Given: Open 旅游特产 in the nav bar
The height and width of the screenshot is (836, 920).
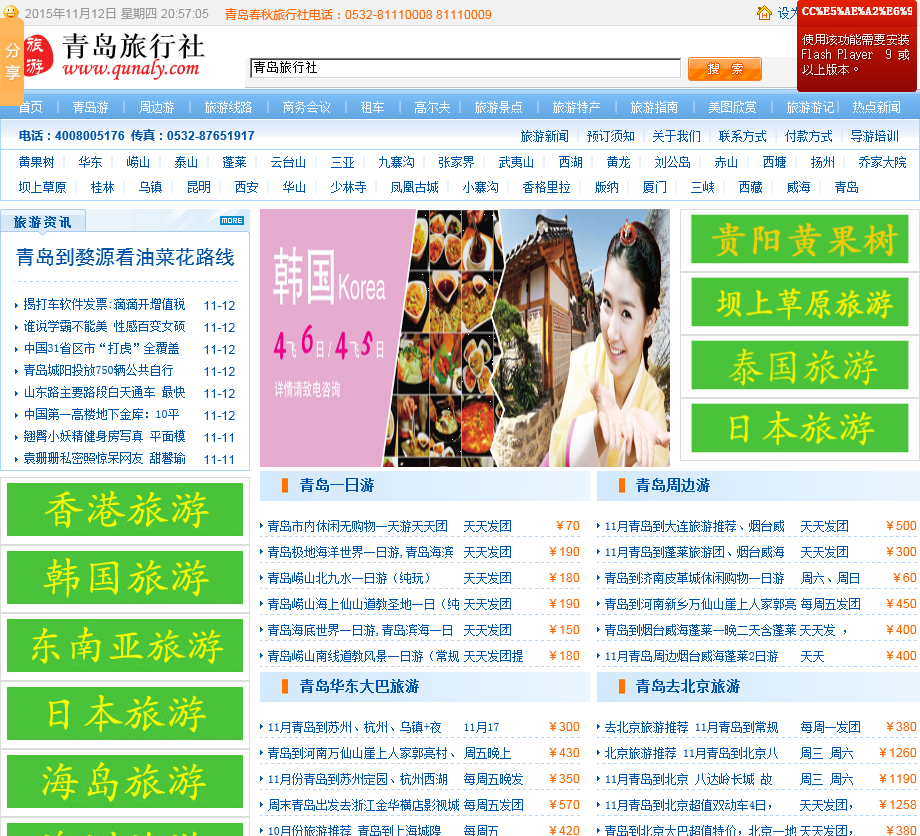Looking at the screenshot, I should click(576, 107).
